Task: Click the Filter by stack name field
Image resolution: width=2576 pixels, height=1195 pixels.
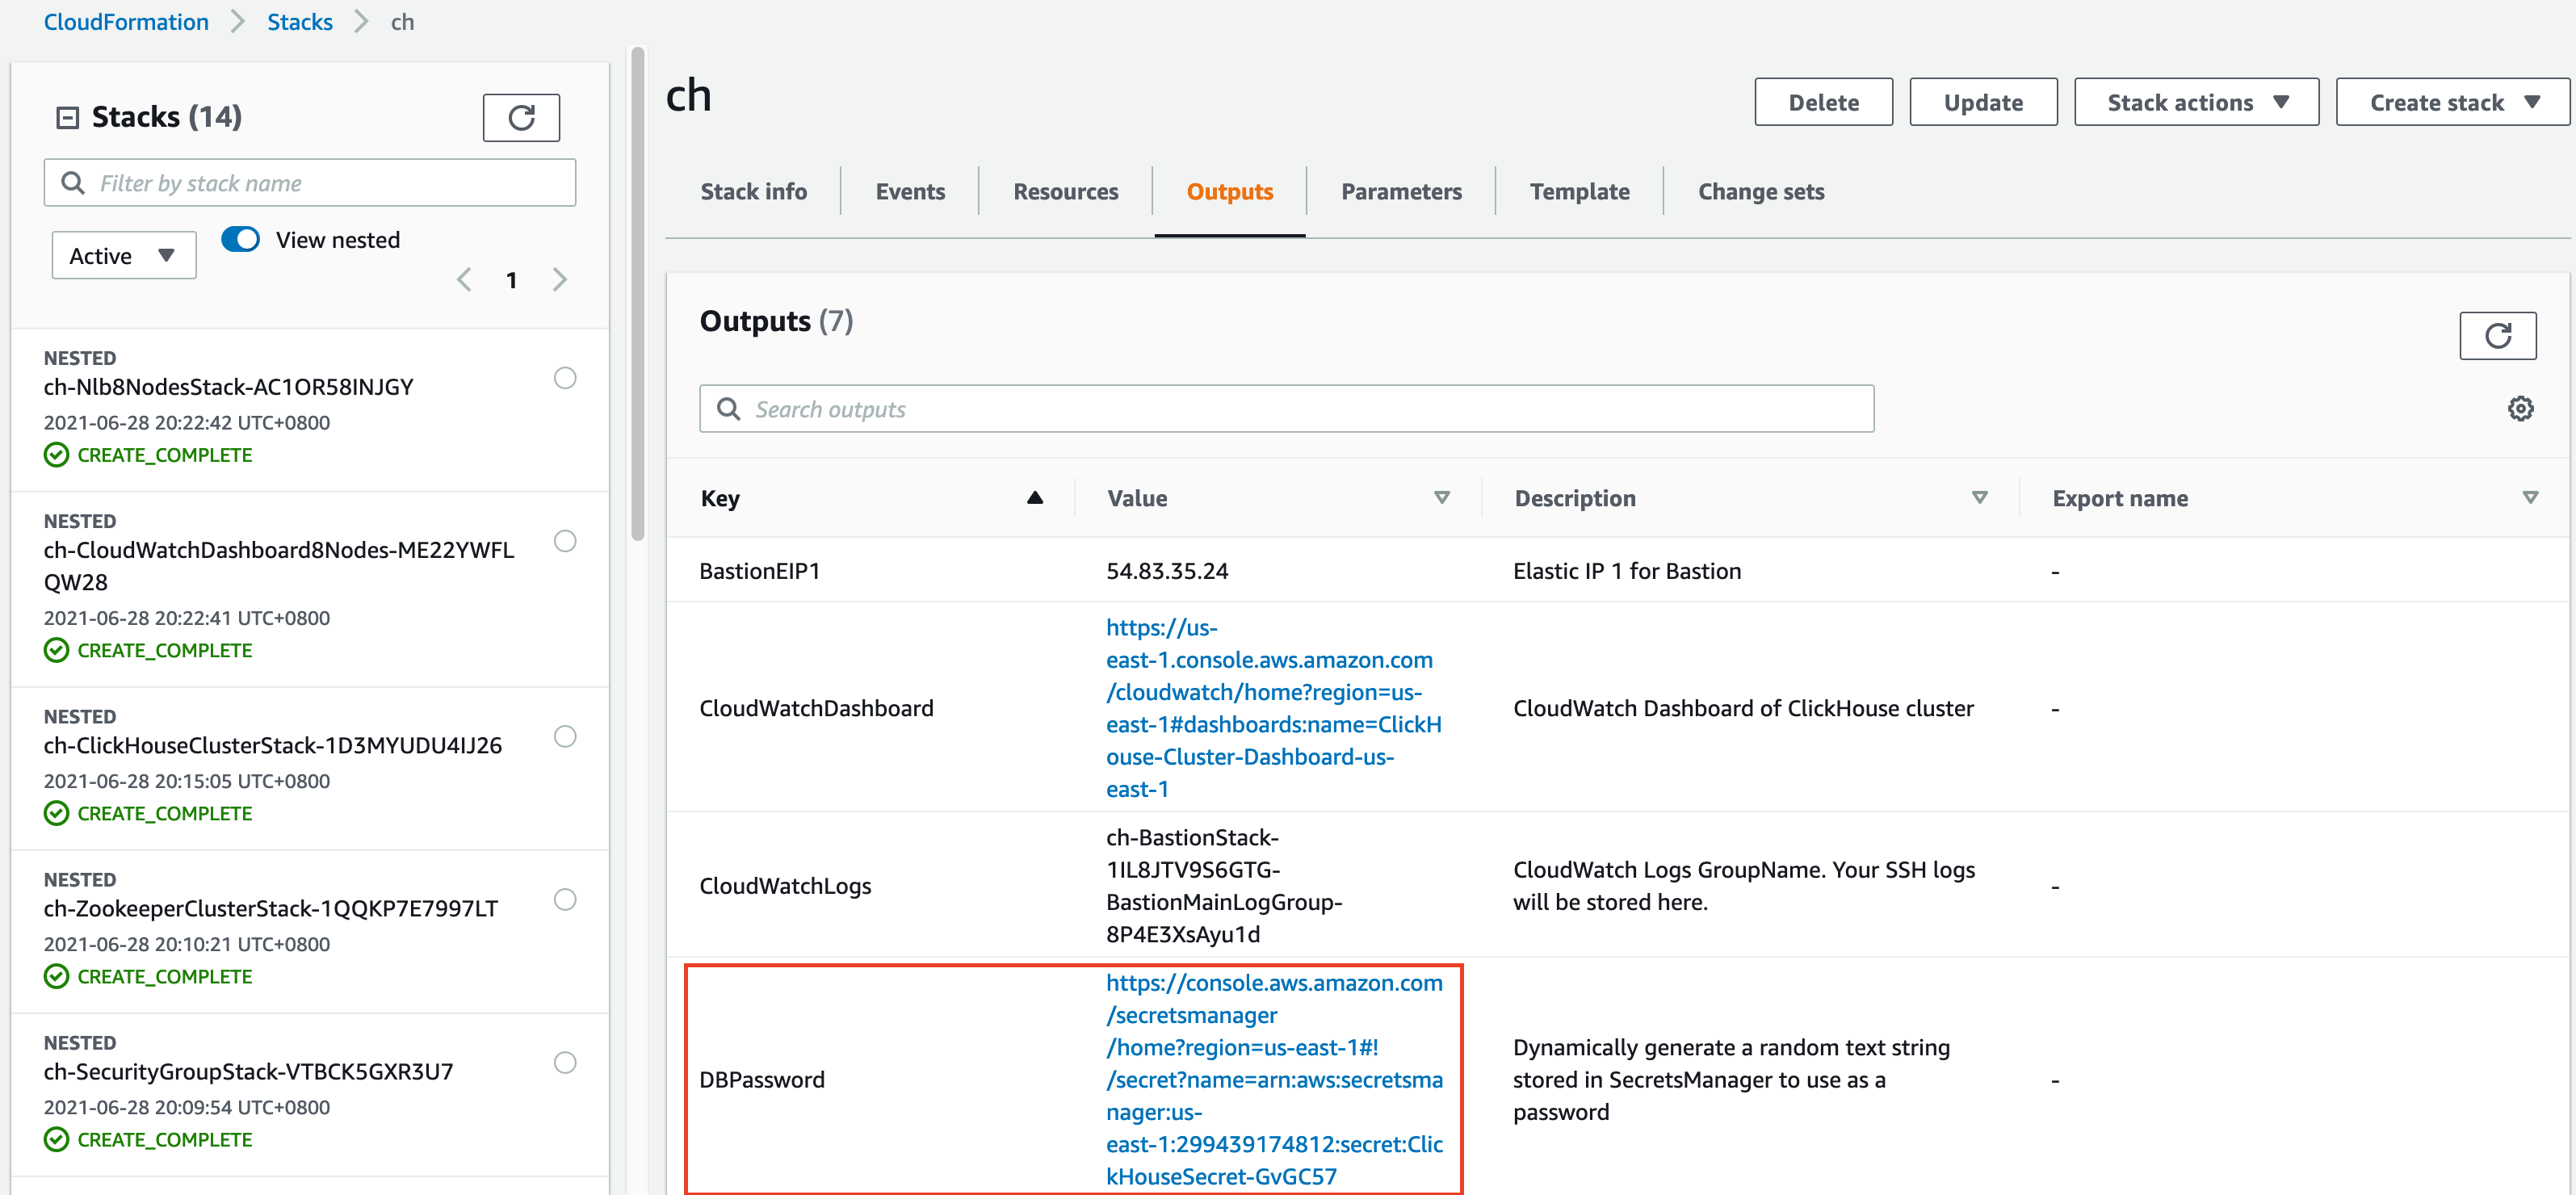Action: click(310, 183)
